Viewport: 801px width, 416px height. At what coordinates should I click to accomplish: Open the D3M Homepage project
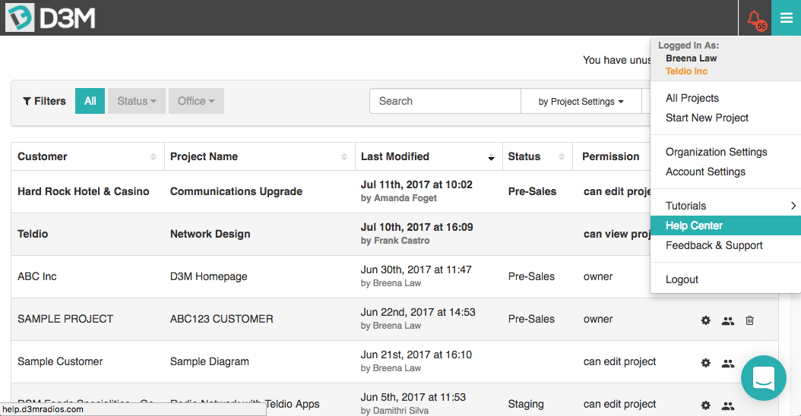(208, 276)
